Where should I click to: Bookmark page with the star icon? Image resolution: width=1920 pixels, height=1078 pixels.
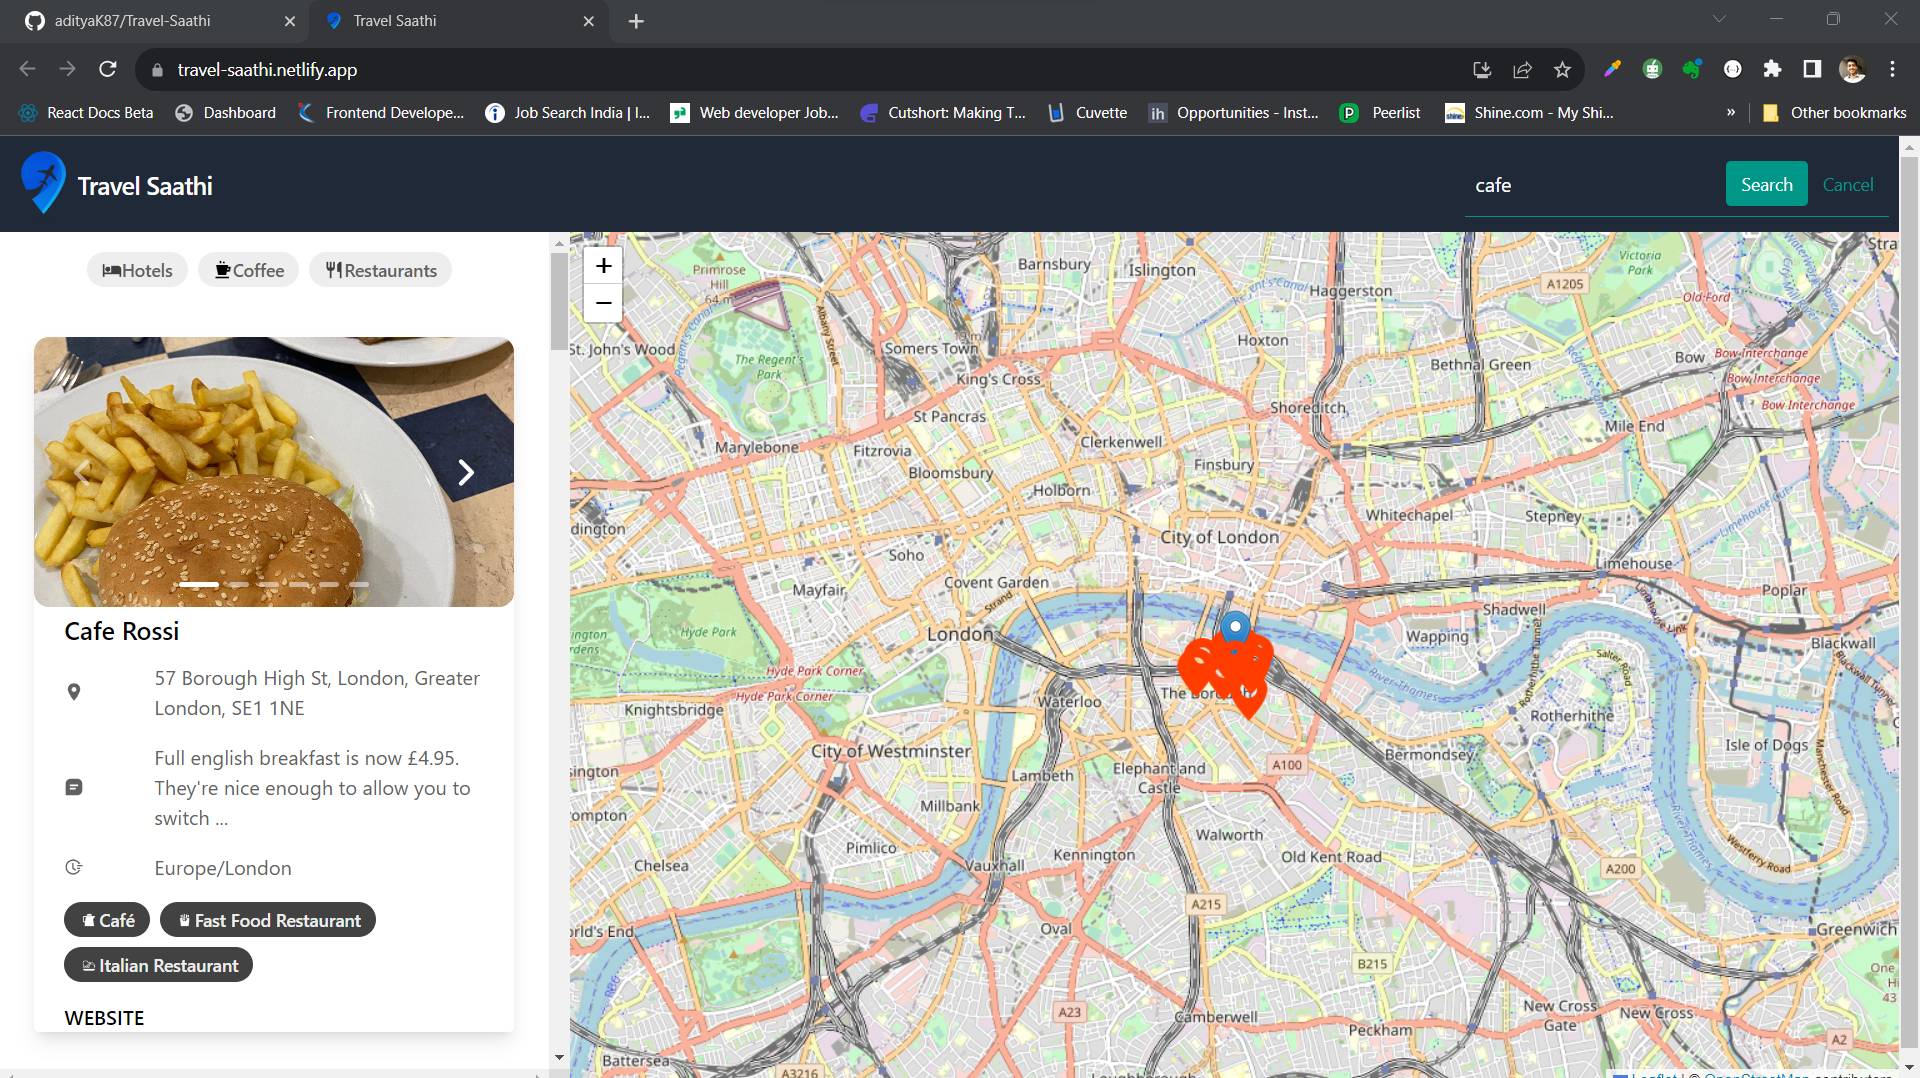point(1562,70)
